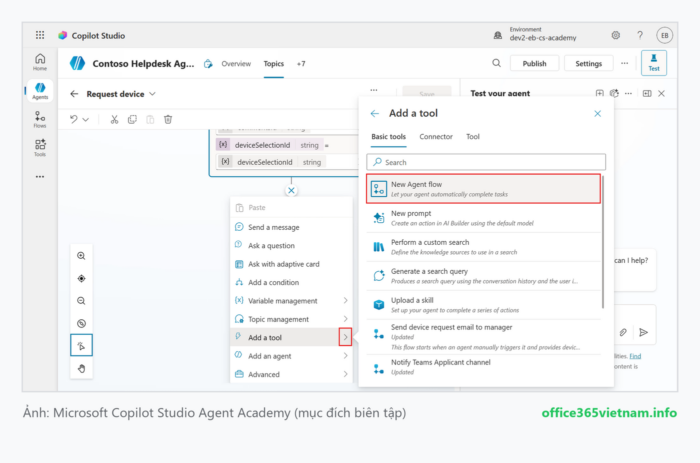
Task: Select Generate a search query option
Action: tap(483, 276)
